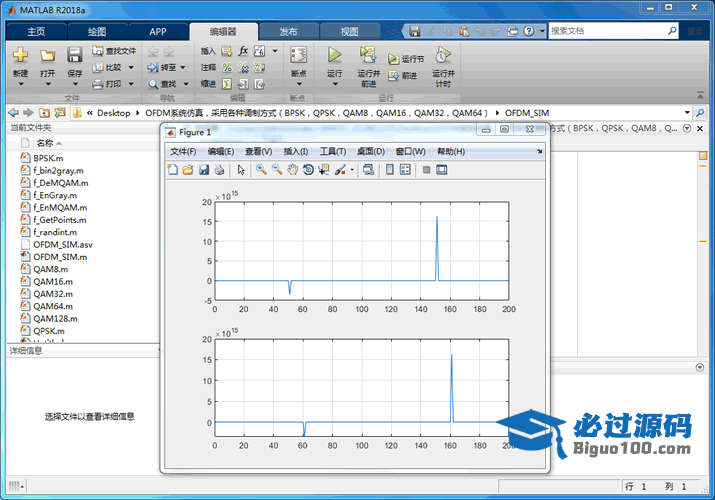The image size is (715, 500).
Task: Click the Run and Time icon
Action: pyautogui.click(x=443, y=55)
